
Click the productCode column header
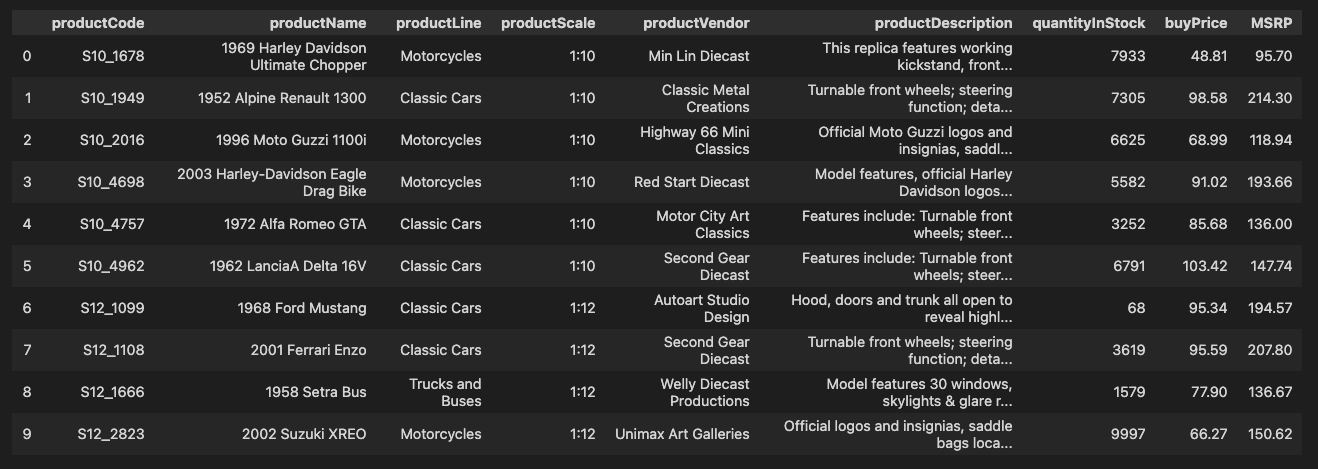[98, 23]
